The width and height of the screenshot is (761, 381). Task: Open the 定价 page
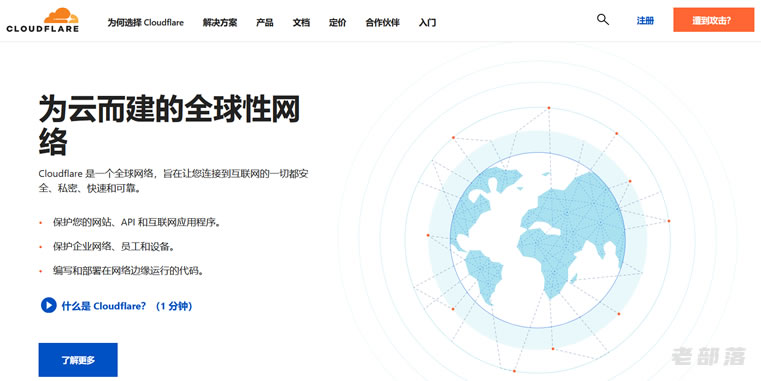[337, 22]
